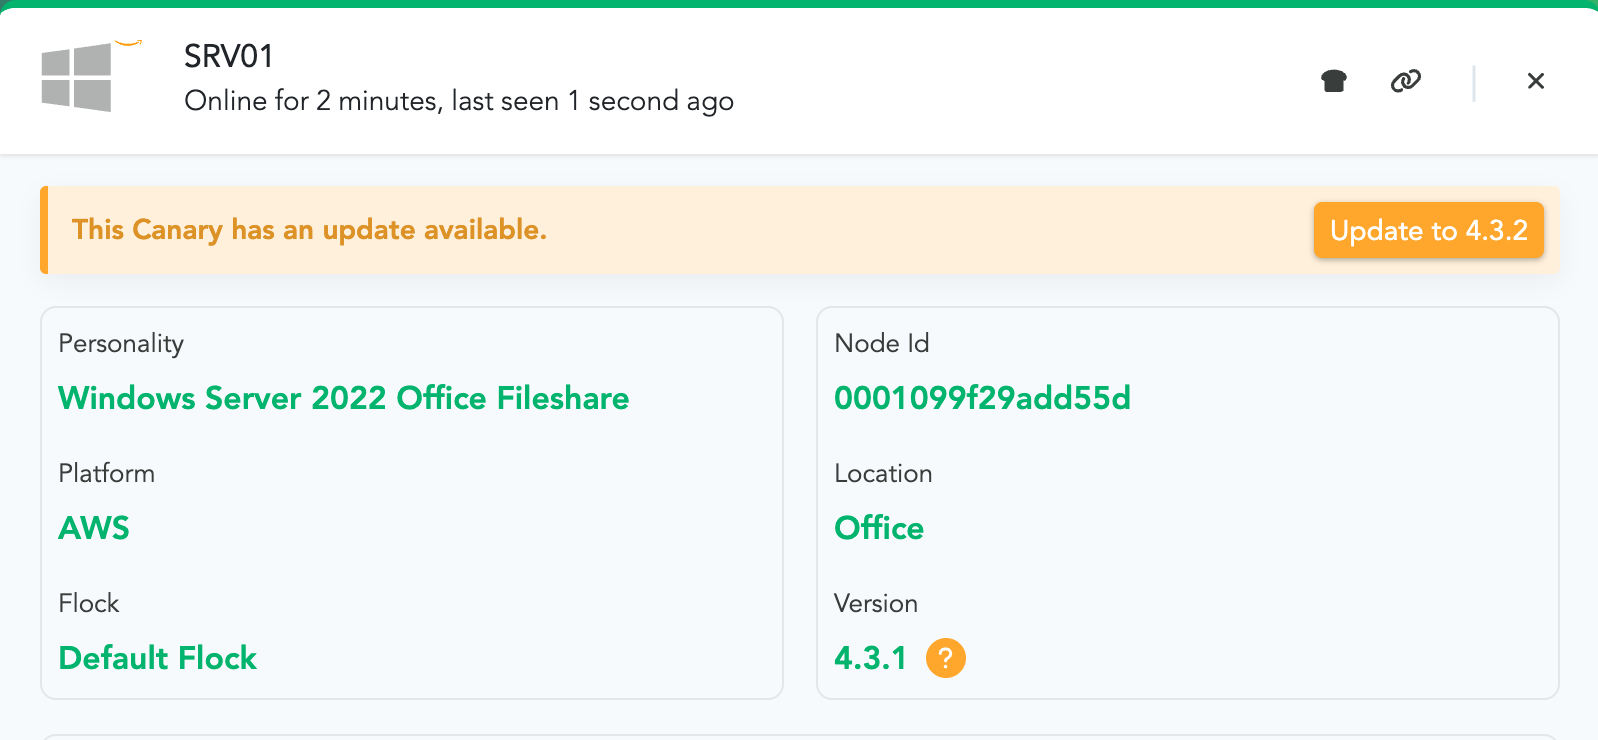Click the update available banner message

tap(309, 230)
